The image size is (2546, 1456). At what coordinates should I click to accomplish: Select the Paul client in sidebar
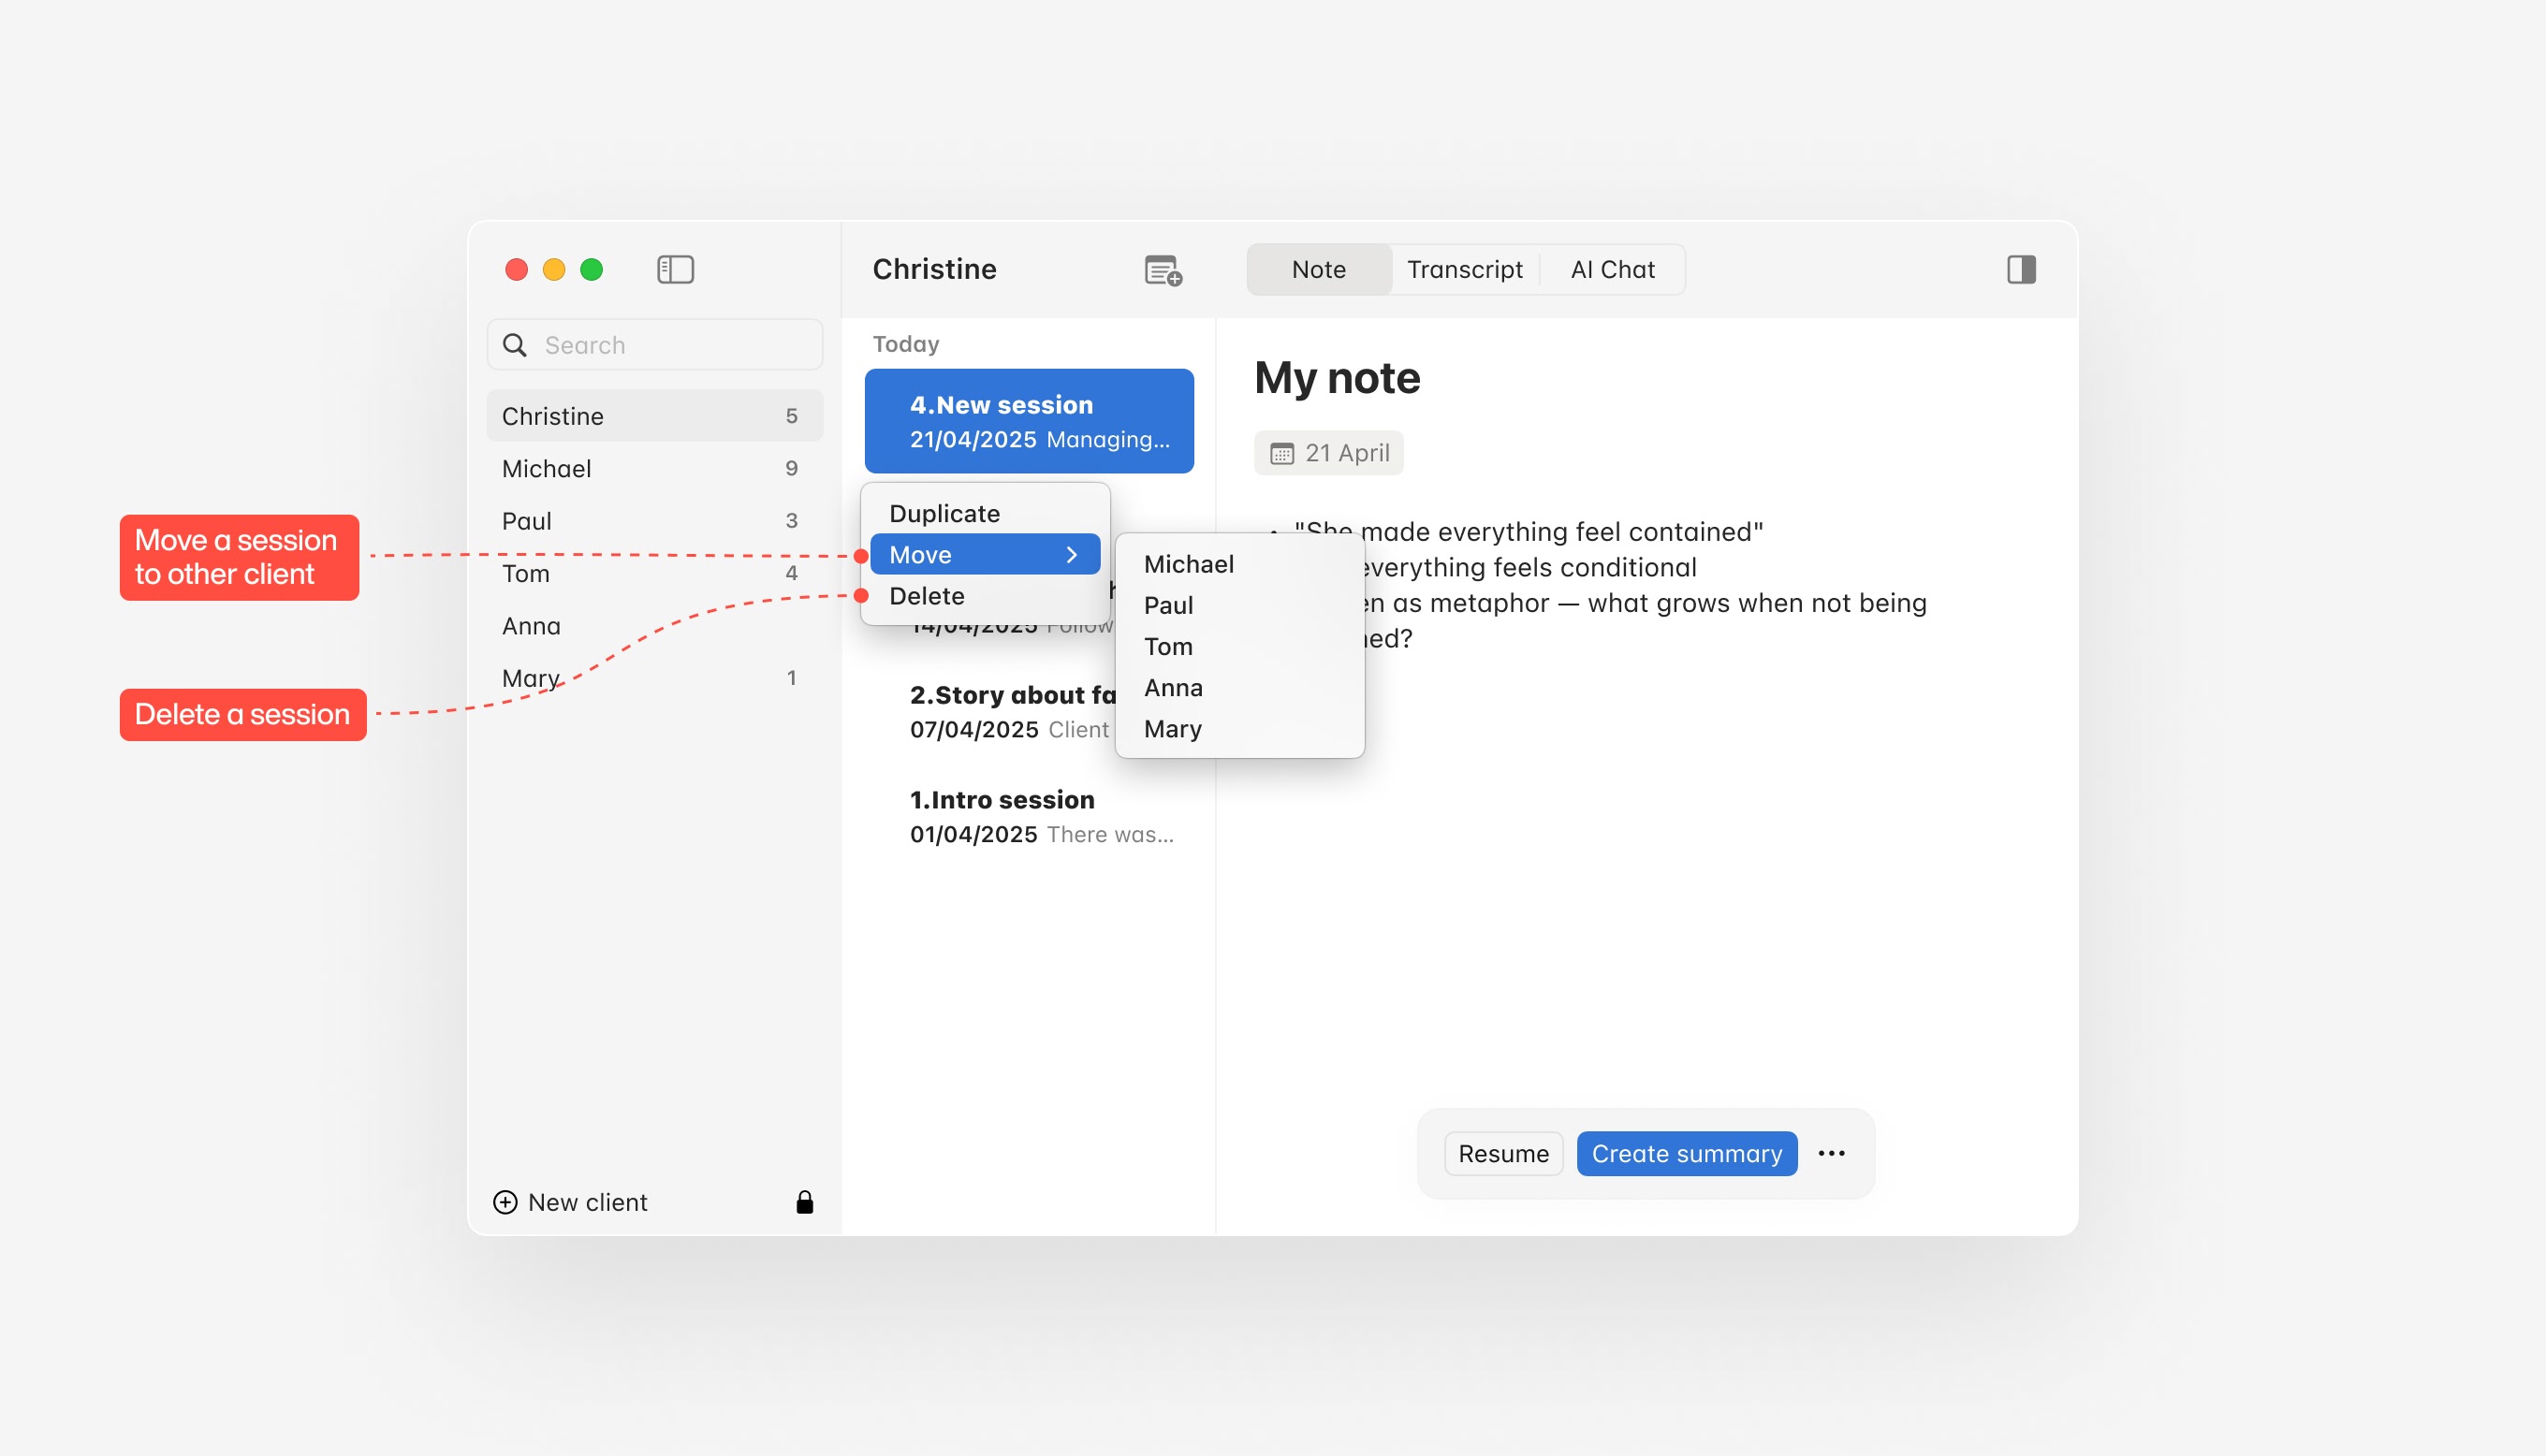tap(527, 521)
